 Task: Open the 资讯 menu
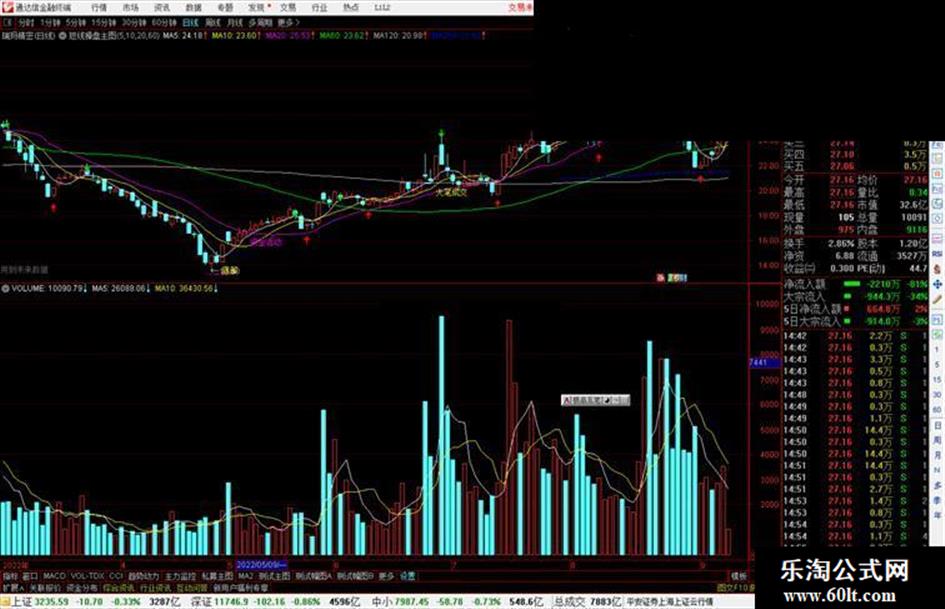162,7
